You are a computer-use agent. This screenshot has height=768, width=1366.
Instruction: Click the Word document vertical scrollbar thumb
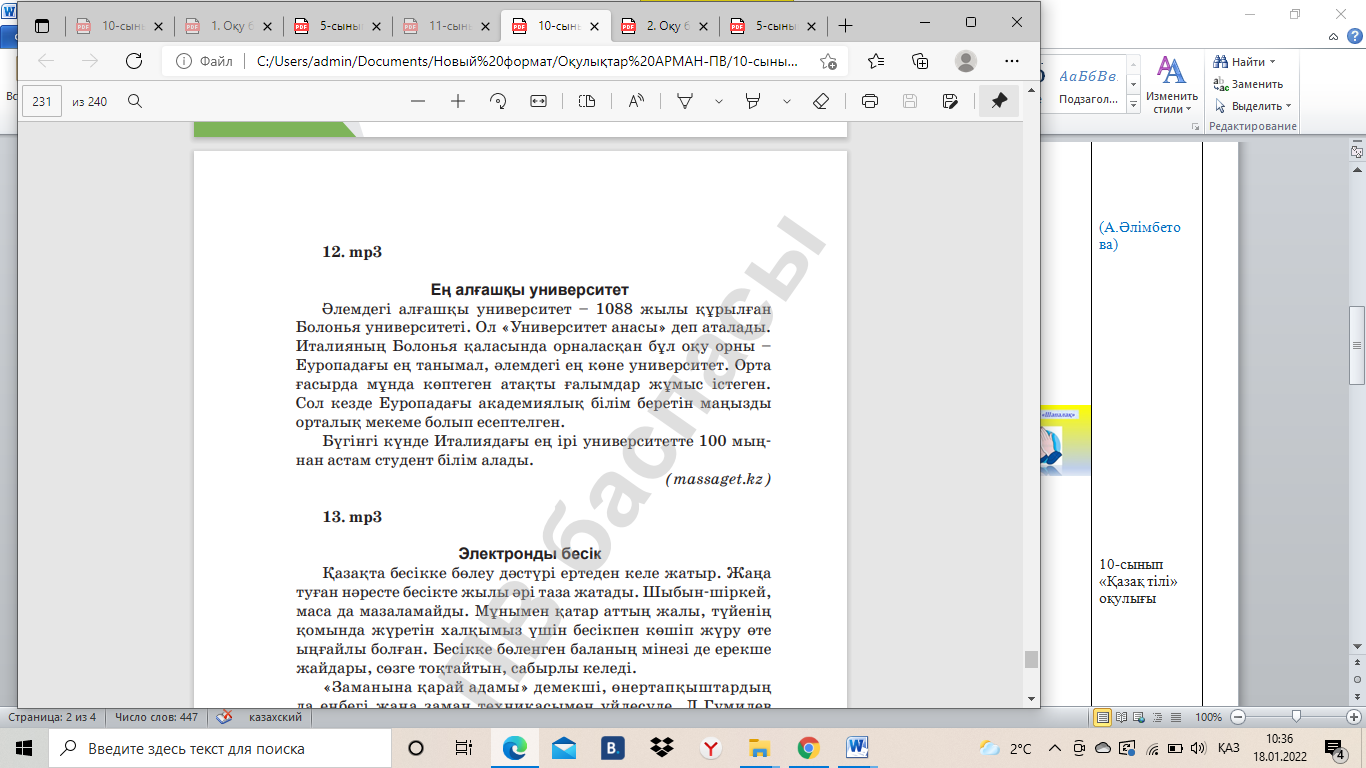tap(1357, 345)
